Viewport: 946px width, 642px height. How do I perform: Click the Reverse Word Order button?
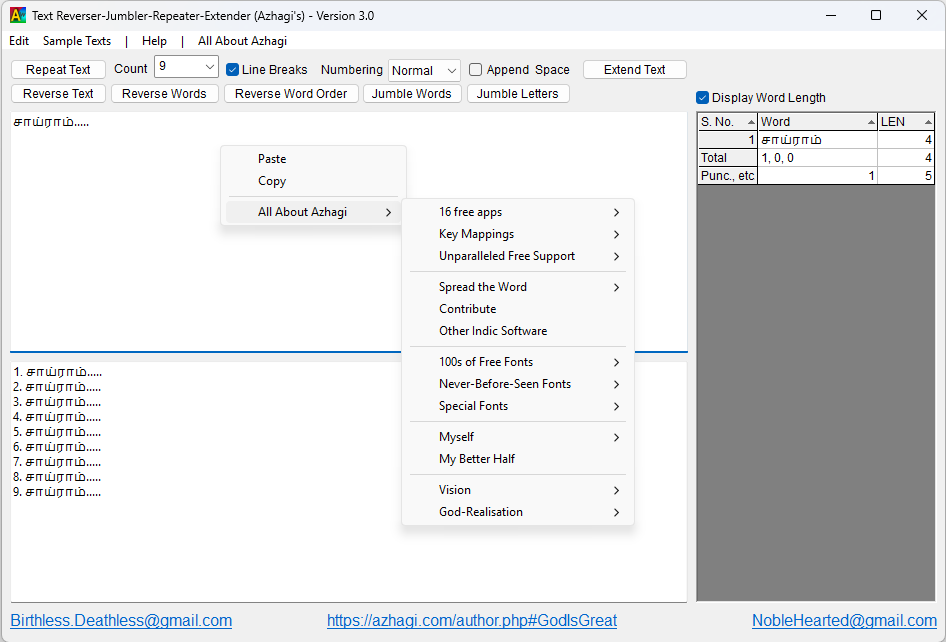(291, 94)
